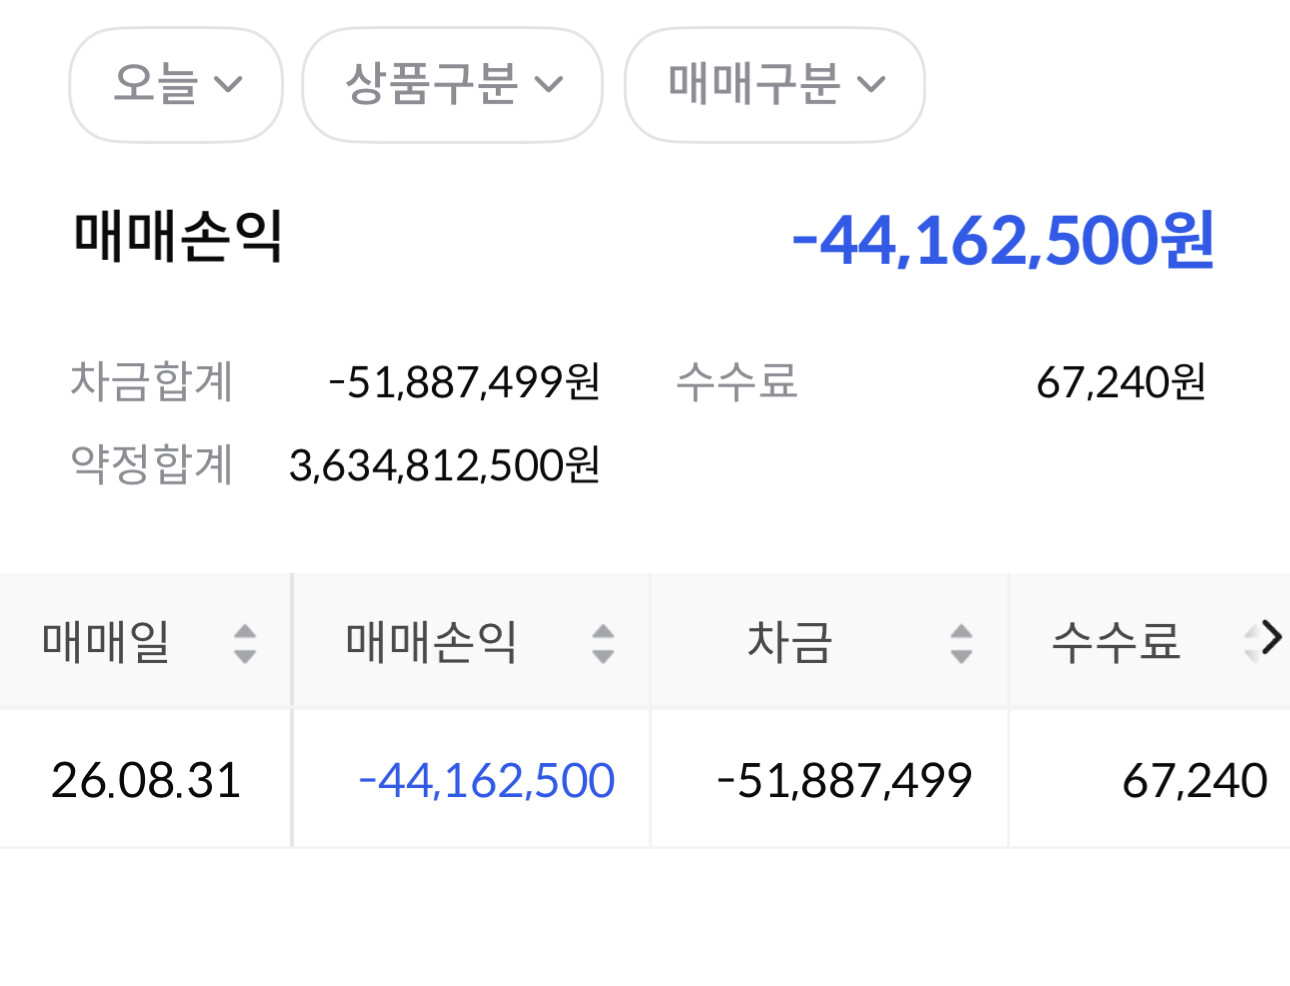Image resolution: width=1290 pixels, height=986 pixels.
Task: Select the 차금 column header
Action: click(x=830, y=641)
